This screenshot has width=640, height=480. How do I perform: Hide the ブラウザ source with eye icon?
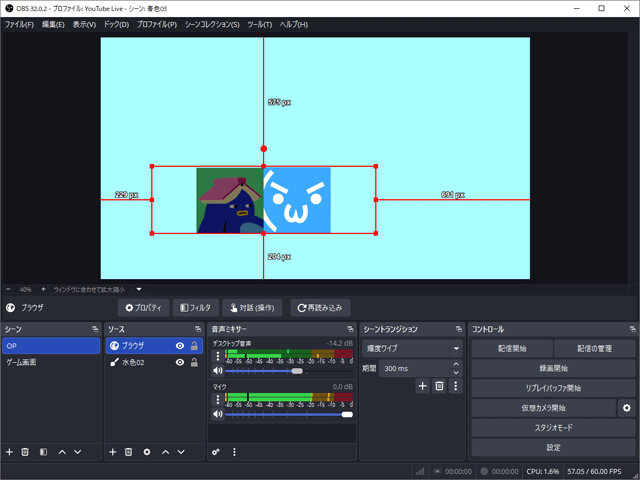pos(180,345)
